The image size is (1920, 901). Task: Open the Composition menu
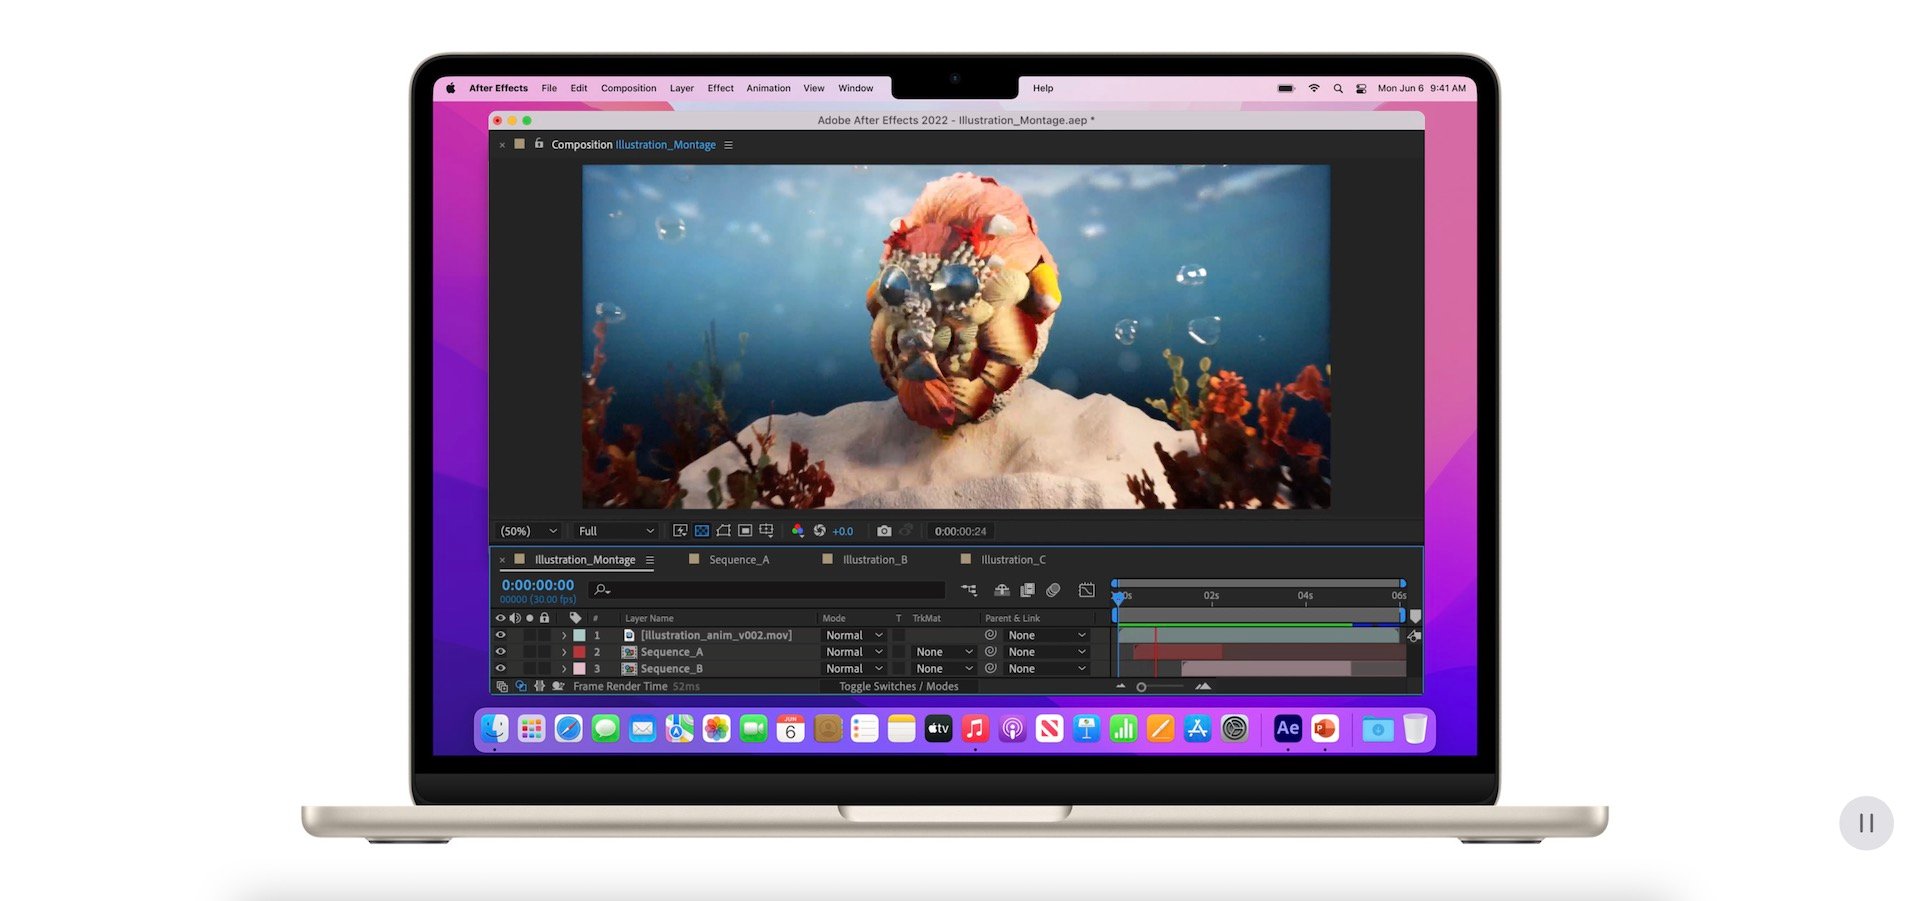(628, 88)
